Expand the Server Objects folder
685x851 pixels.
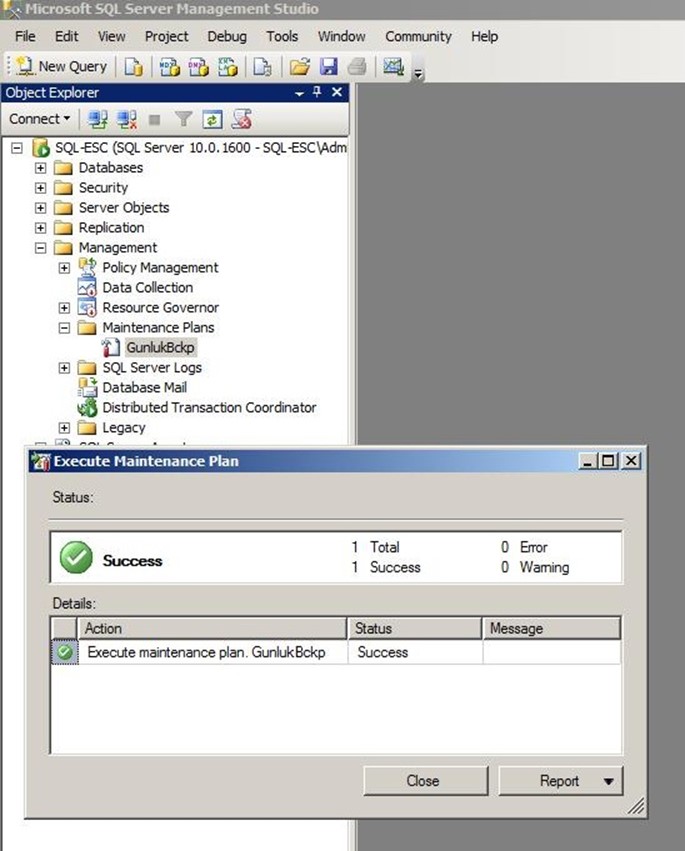(x=40, y=208)
